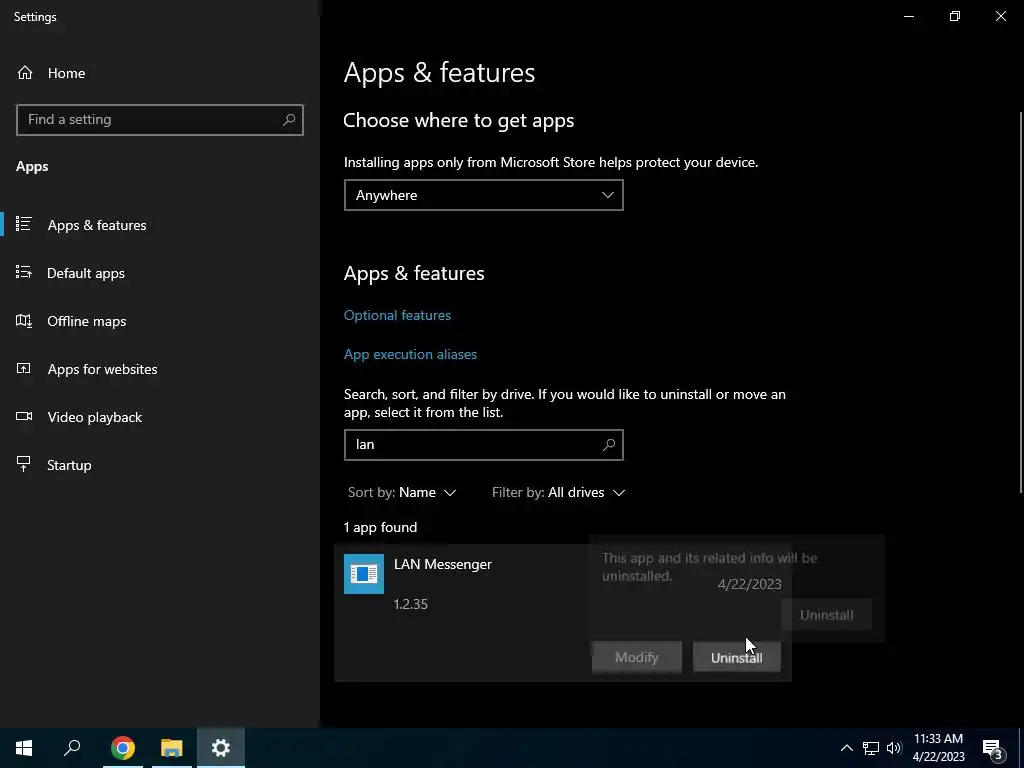The width and height of the screenshot is (1024, 768).
Task: Click the Settings gear taskbar icon
Action: coord(221,748)
